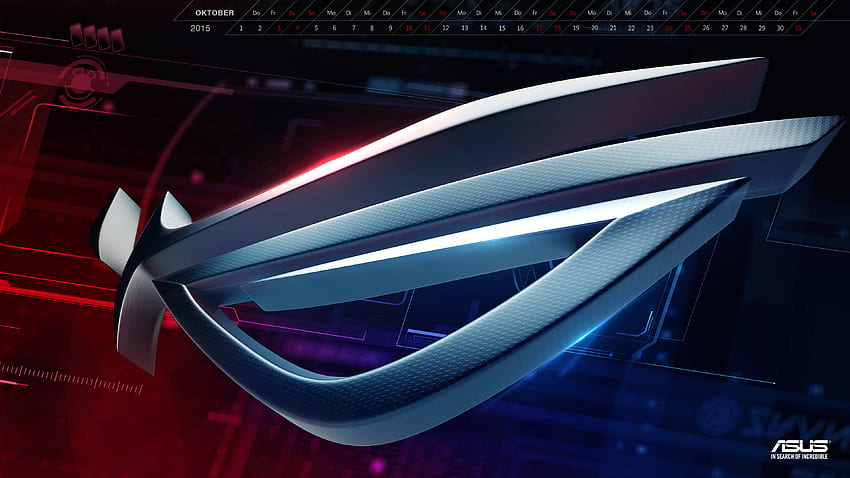Click the OKTOBER month label
Viewport: 850px width, 478px height.
coord(215,12)
